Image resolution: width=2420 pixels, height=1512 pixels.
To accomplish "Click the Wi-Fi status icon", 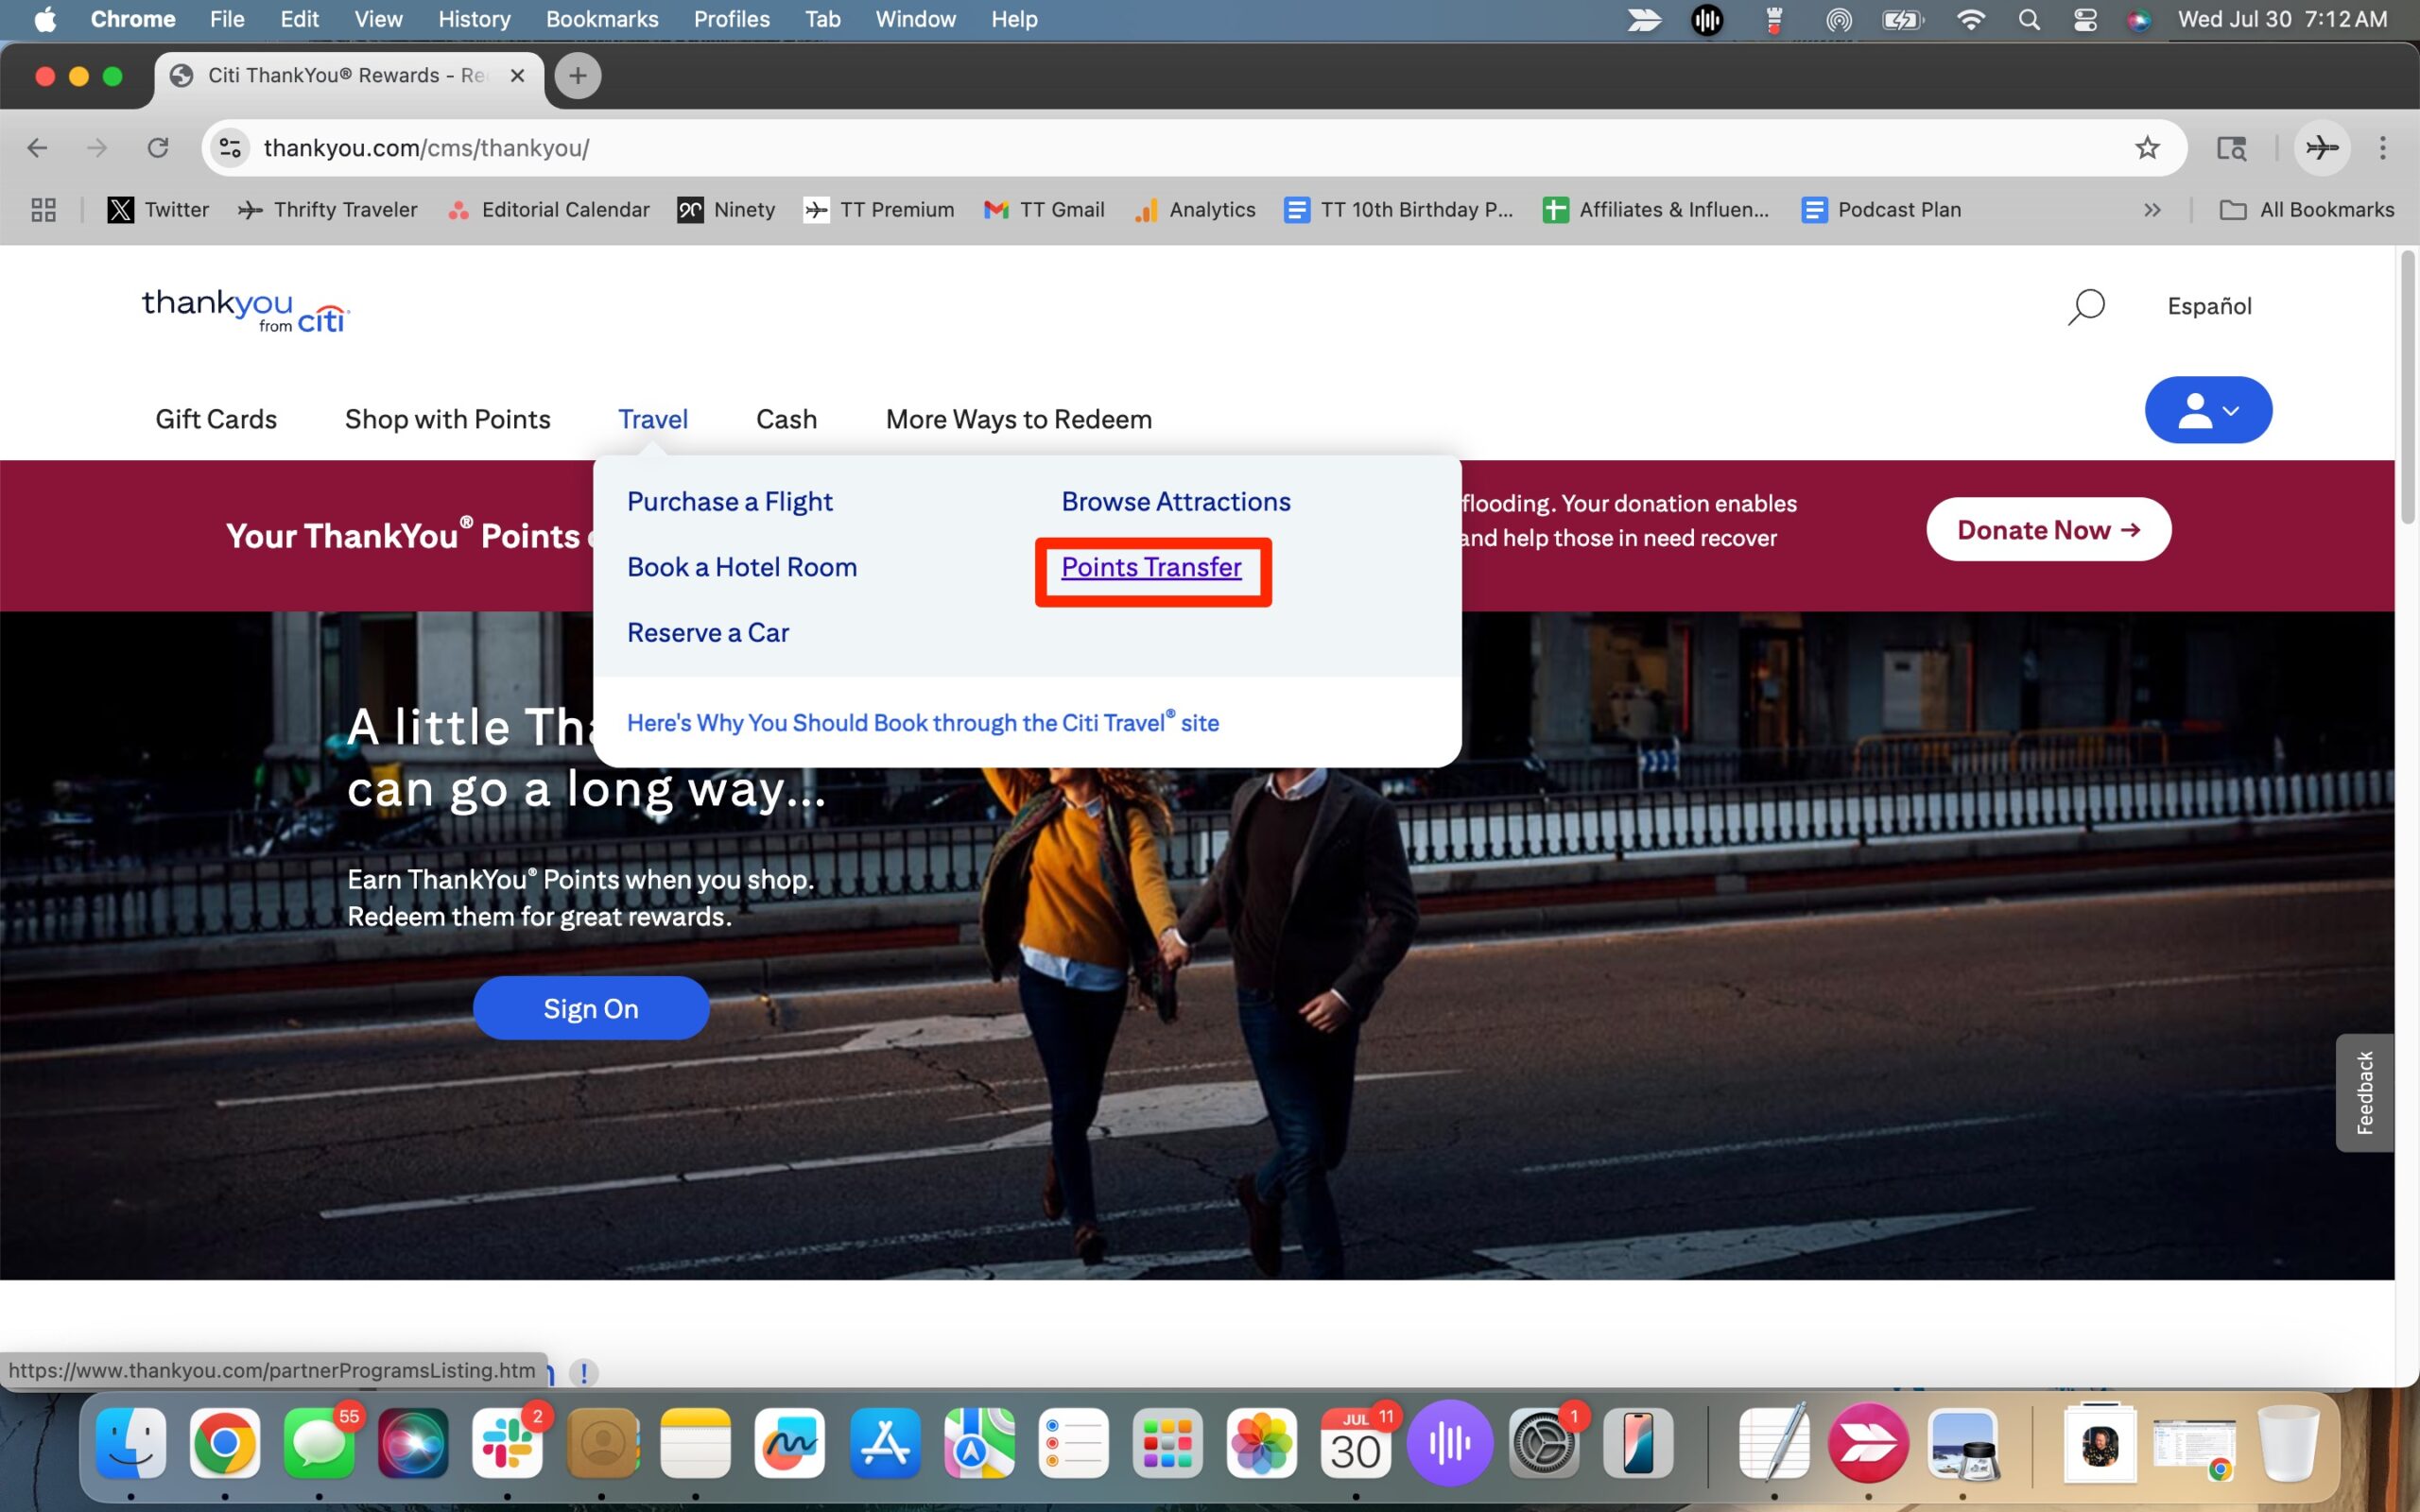I will pyautogui.click(x=1970, y=19).
